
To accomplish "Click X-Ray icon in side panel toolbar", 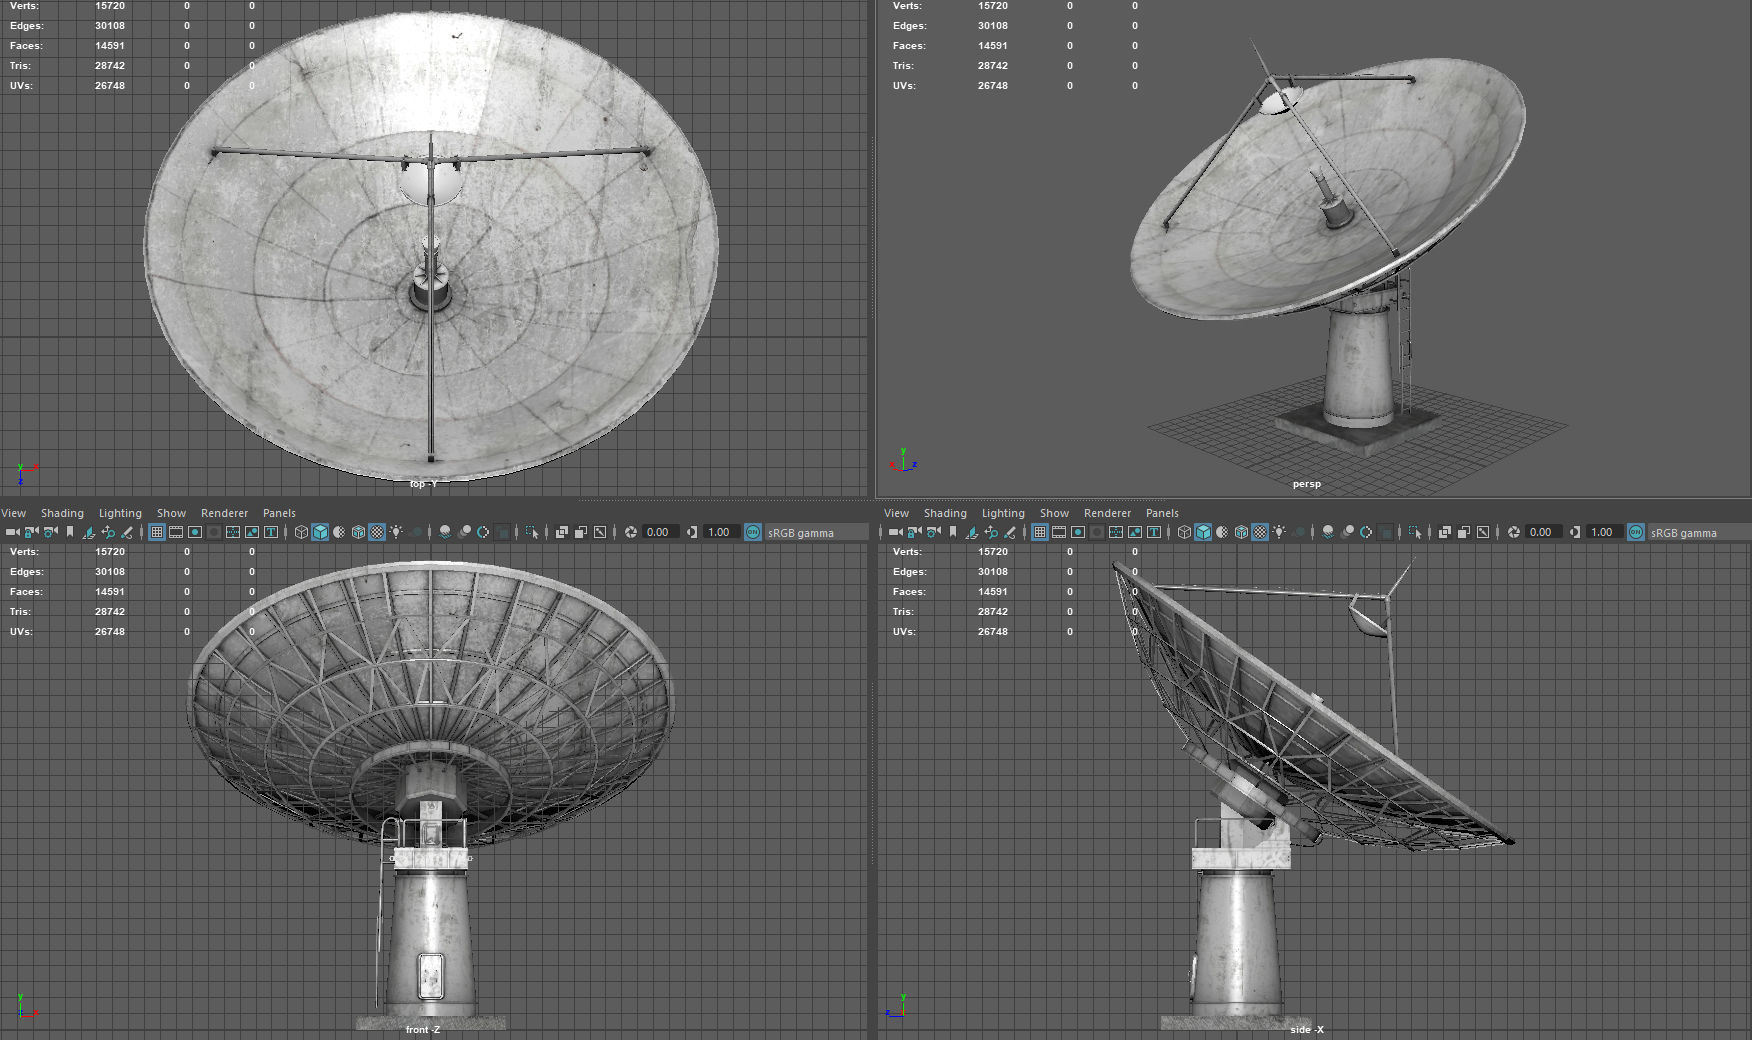I will click(x=1445, y=532).
